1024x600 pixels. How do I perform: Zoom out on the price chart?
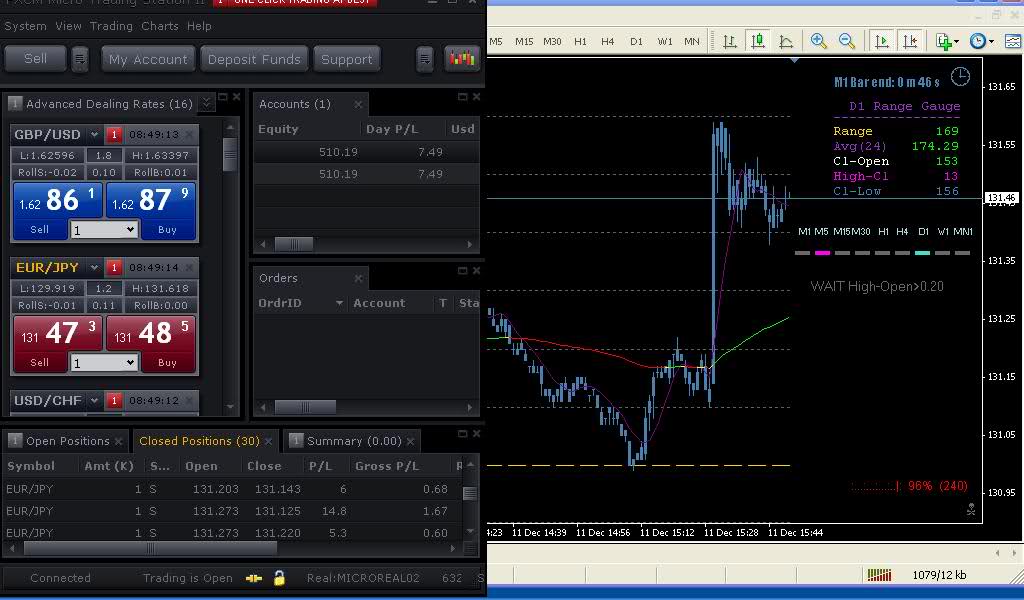click(x=847, y=41)
